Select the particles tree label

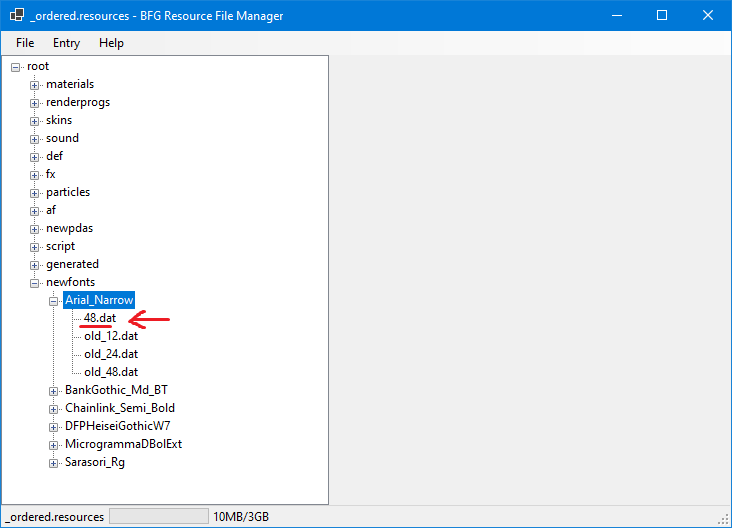click(x=68, y=192)
